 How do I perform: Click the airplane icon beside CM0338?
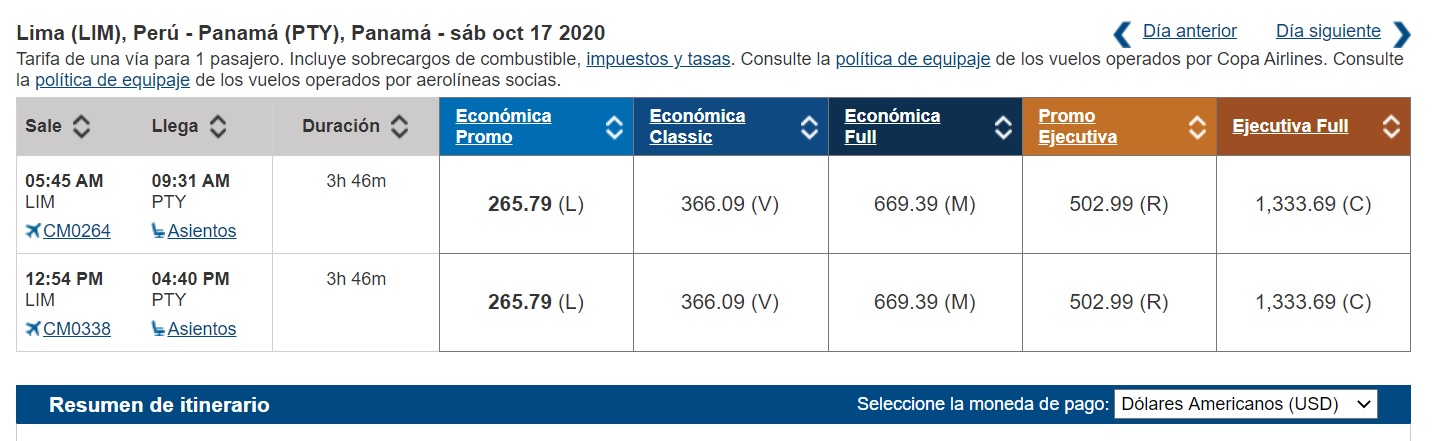coord(33,329)
